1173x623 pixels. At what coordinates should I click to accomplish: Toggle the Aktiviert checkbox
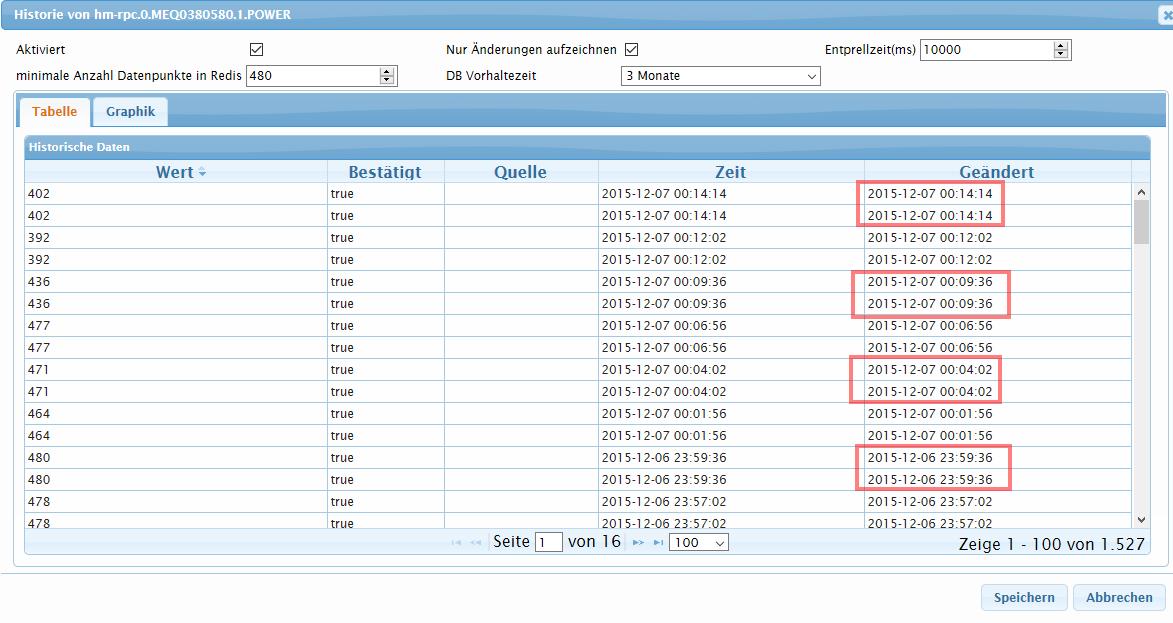point(257,49)
